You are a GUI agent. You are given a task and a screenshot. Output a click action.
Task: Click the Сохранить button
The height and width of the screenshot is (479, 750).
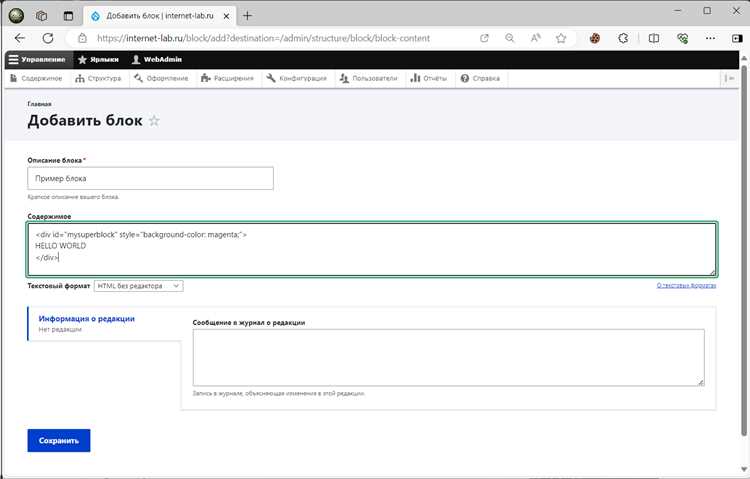(59, 441)
